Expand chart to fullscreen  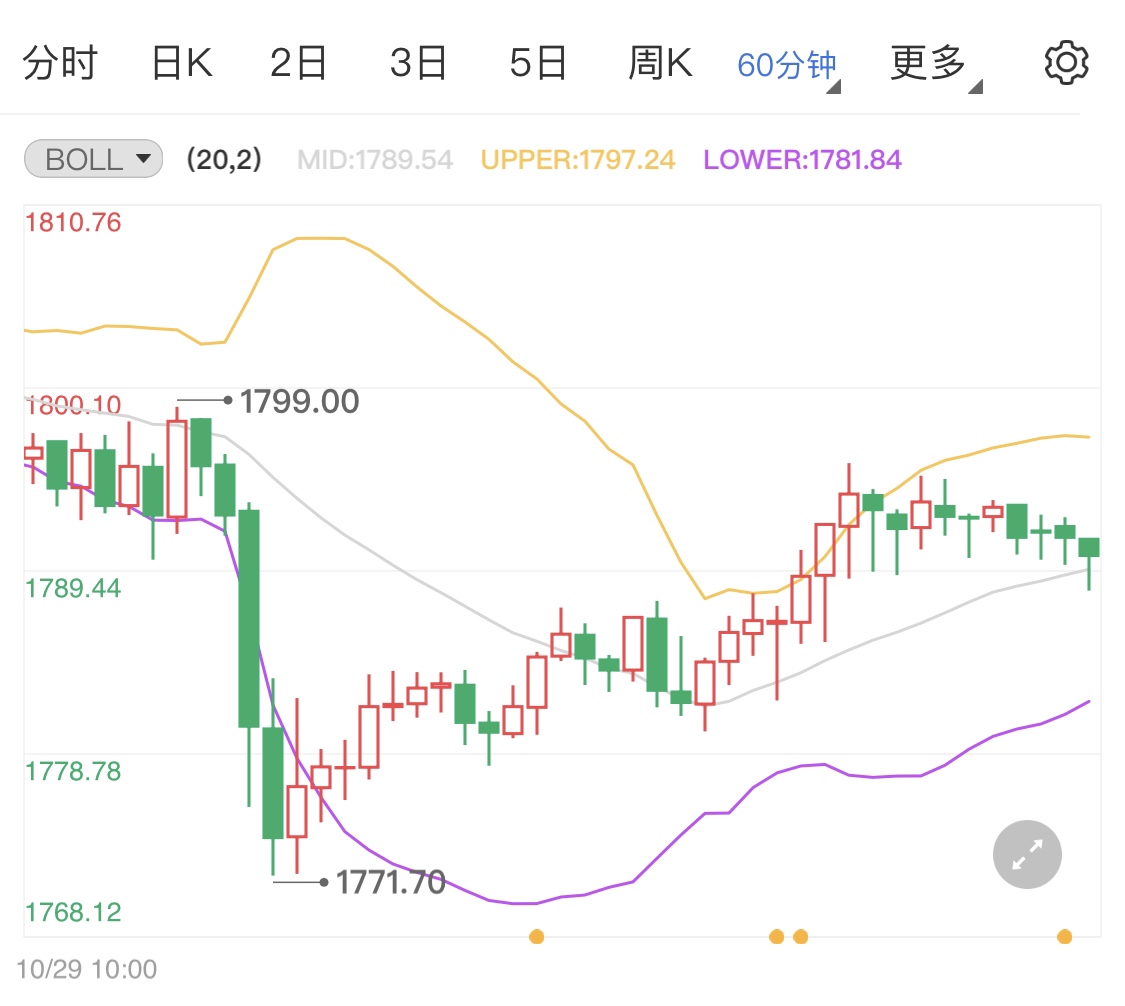tap(1027, 854)
